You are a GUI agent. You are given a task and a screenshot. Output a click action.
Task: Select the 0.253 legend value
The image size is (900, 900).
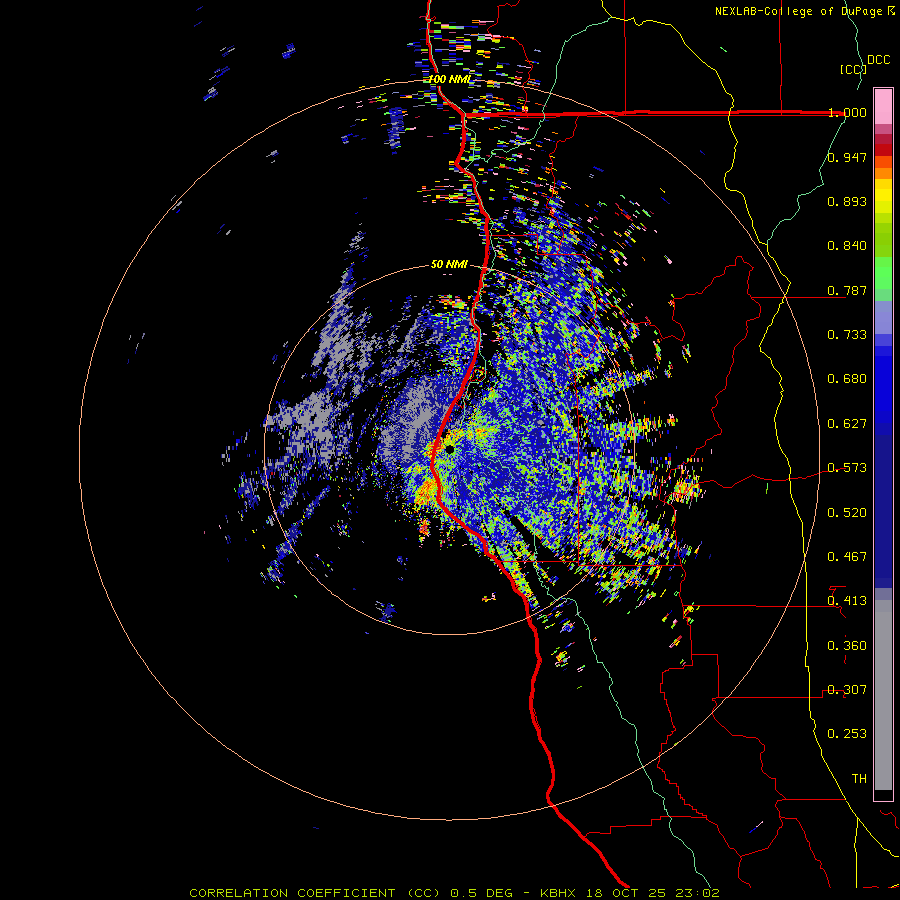click(x=847, y=734)
